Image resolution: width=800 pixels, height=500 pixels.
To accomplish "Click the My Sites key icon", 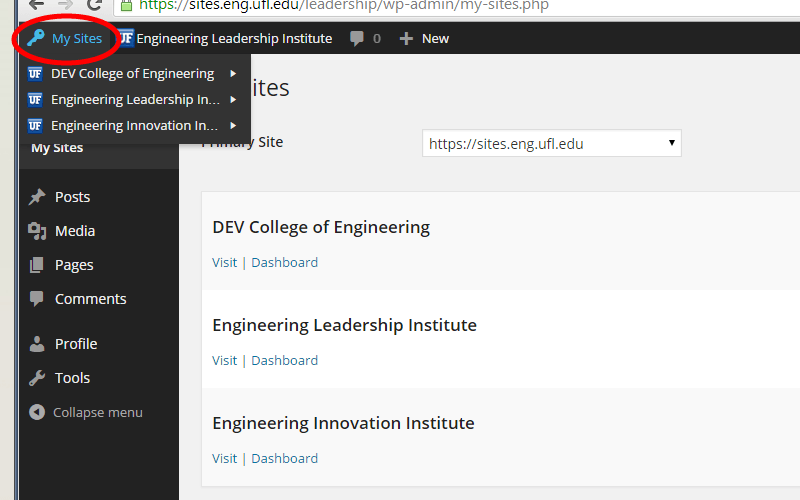I will [35, 39].
